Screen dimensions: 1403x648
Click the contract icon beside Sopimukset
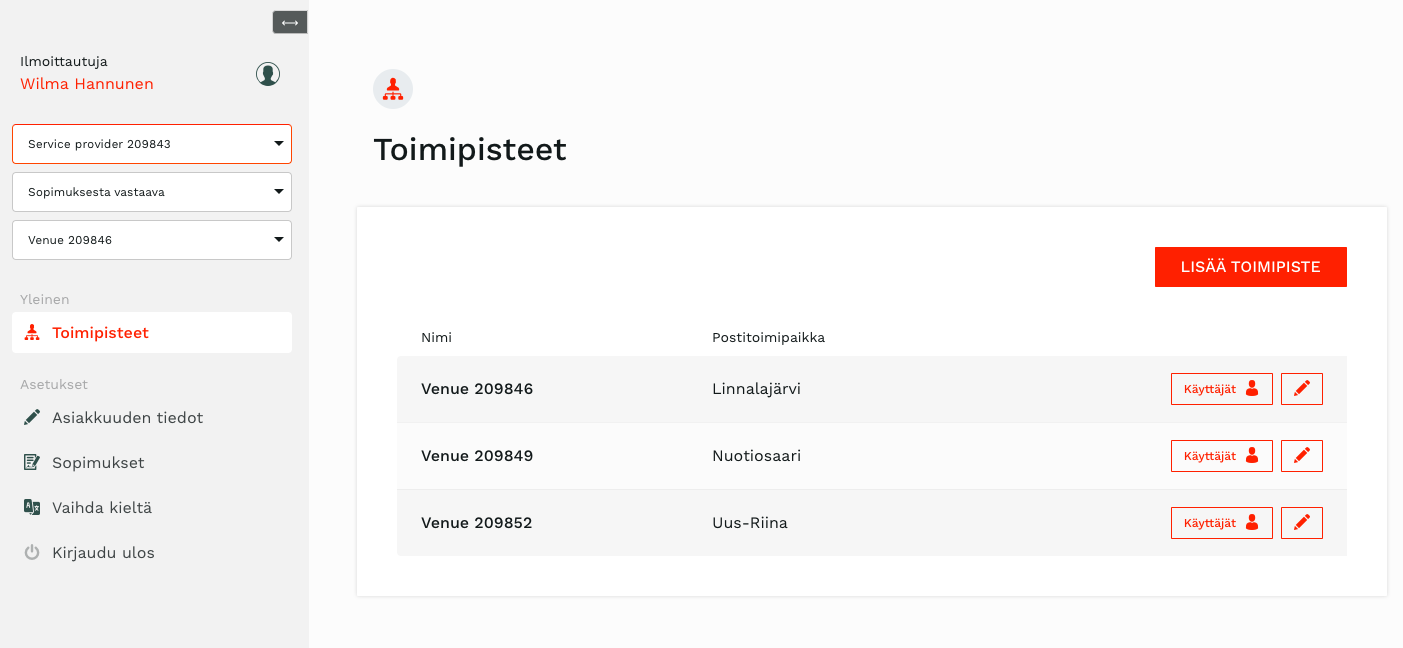(32, 462)
